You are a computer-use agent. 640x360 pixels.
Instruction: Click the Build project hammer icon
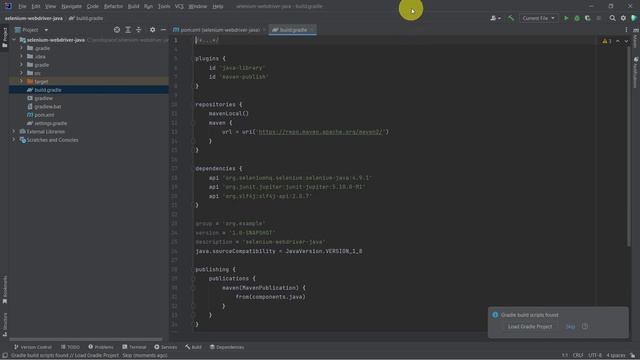click(x=511, y=18)
